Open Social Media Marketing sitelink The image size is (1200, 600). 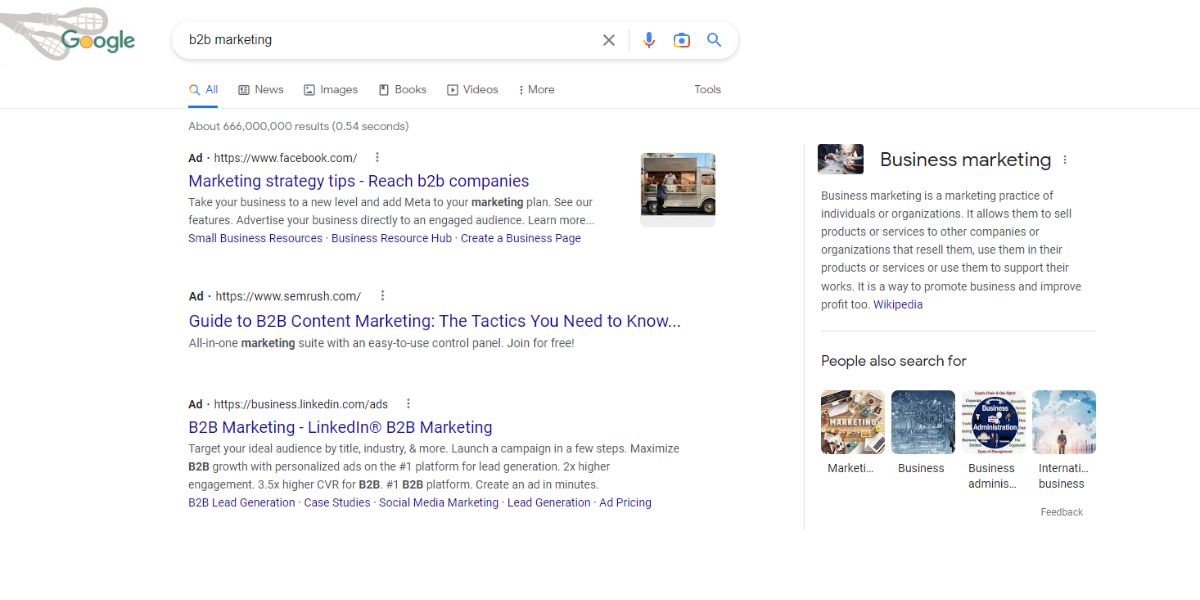click(439, 503)
